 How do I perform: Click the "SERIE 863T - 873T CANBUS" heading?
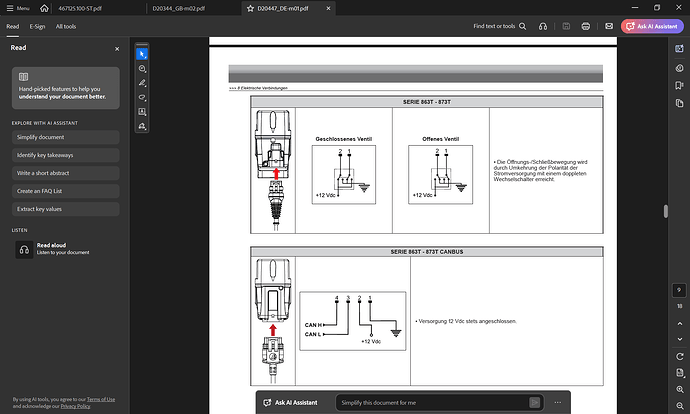(426, 252)
